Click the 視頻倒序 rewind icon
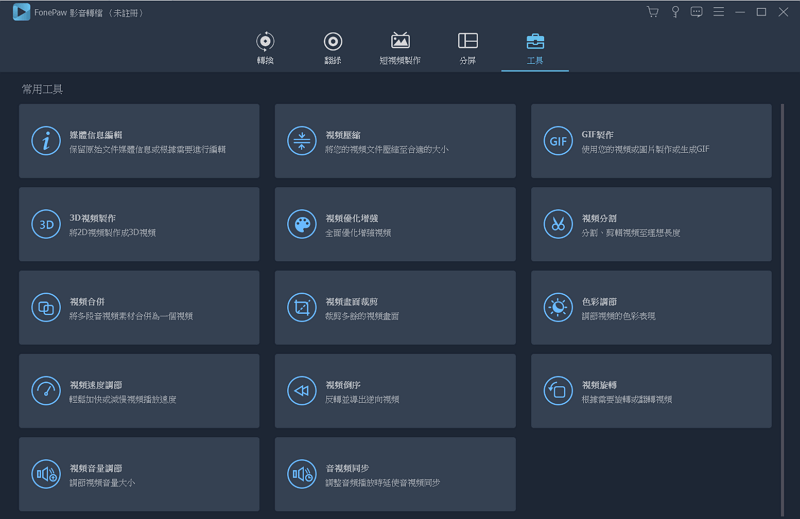Image resolution: width=800 pixels, height=519 pixels. (301, 390)
